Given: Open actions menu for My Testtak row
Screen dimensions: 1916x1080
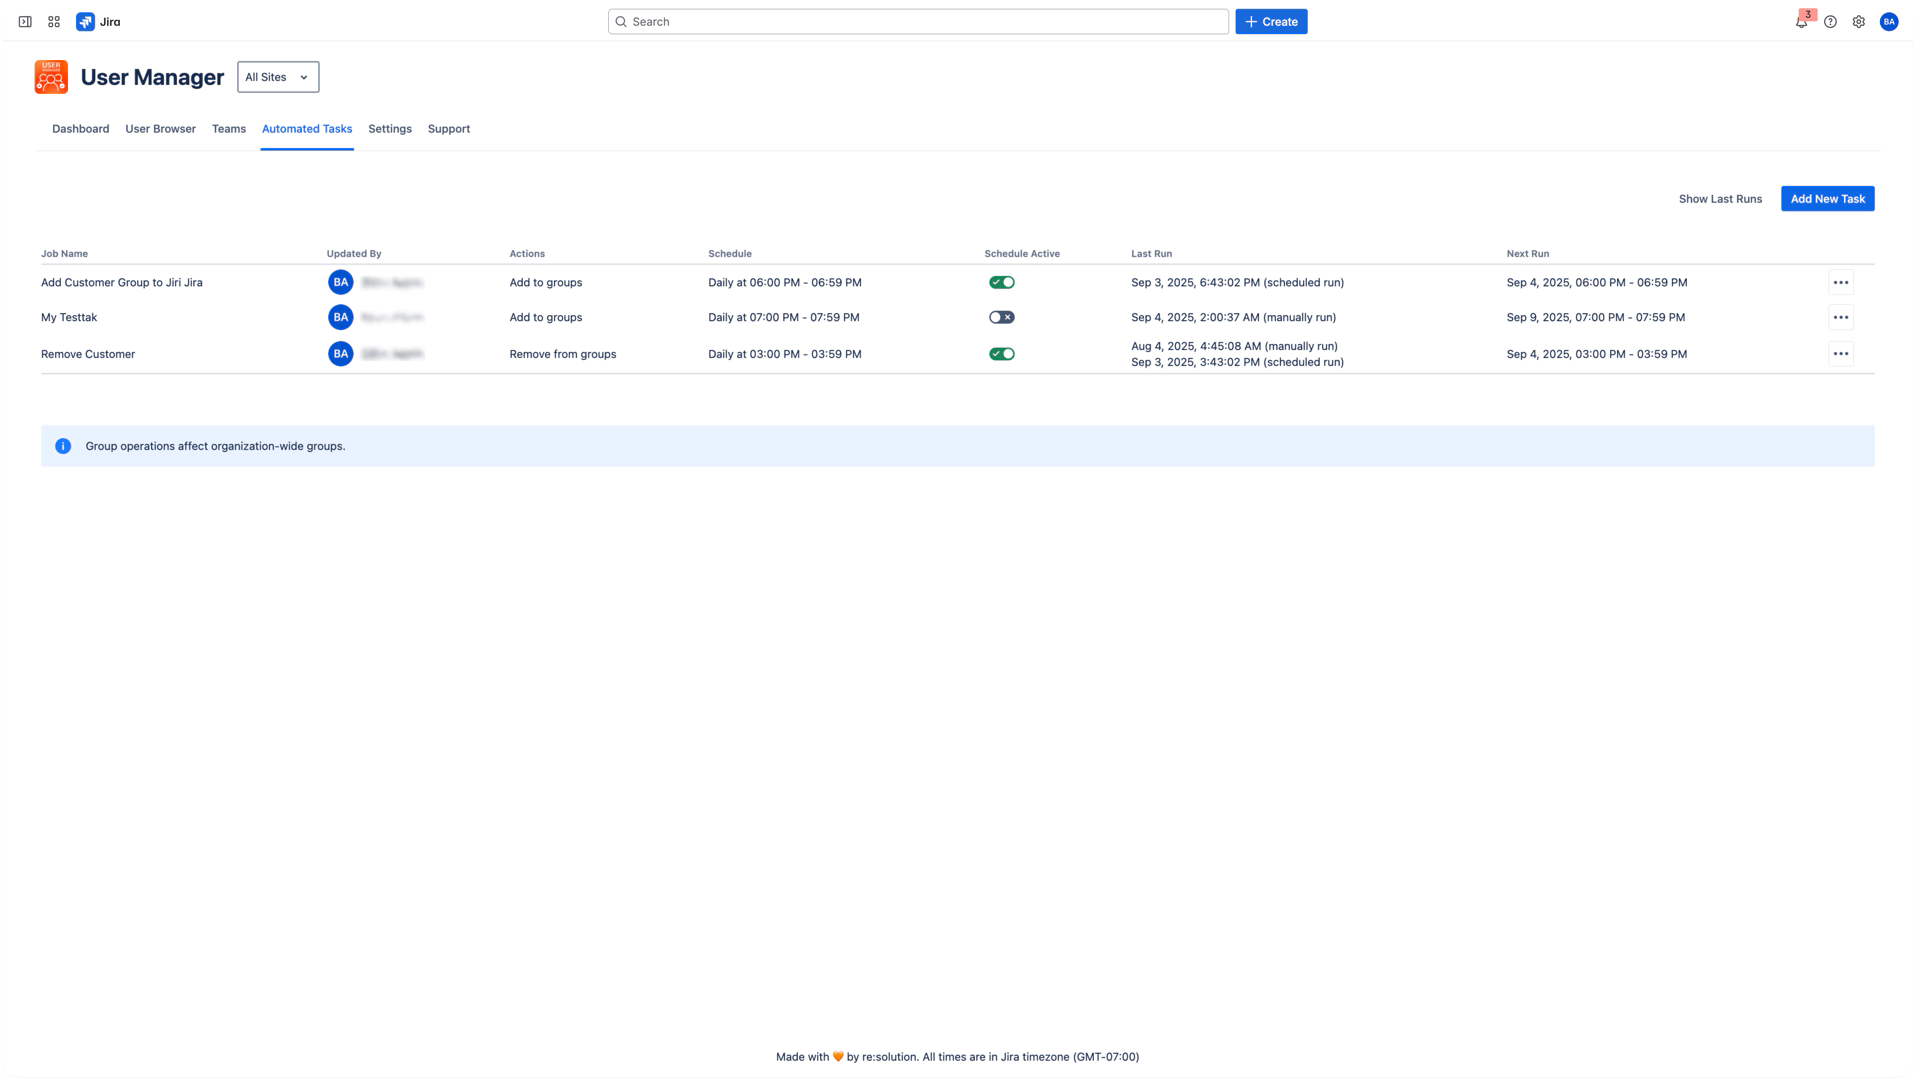Looking at the screenshot, I should tap(1841, 317).
